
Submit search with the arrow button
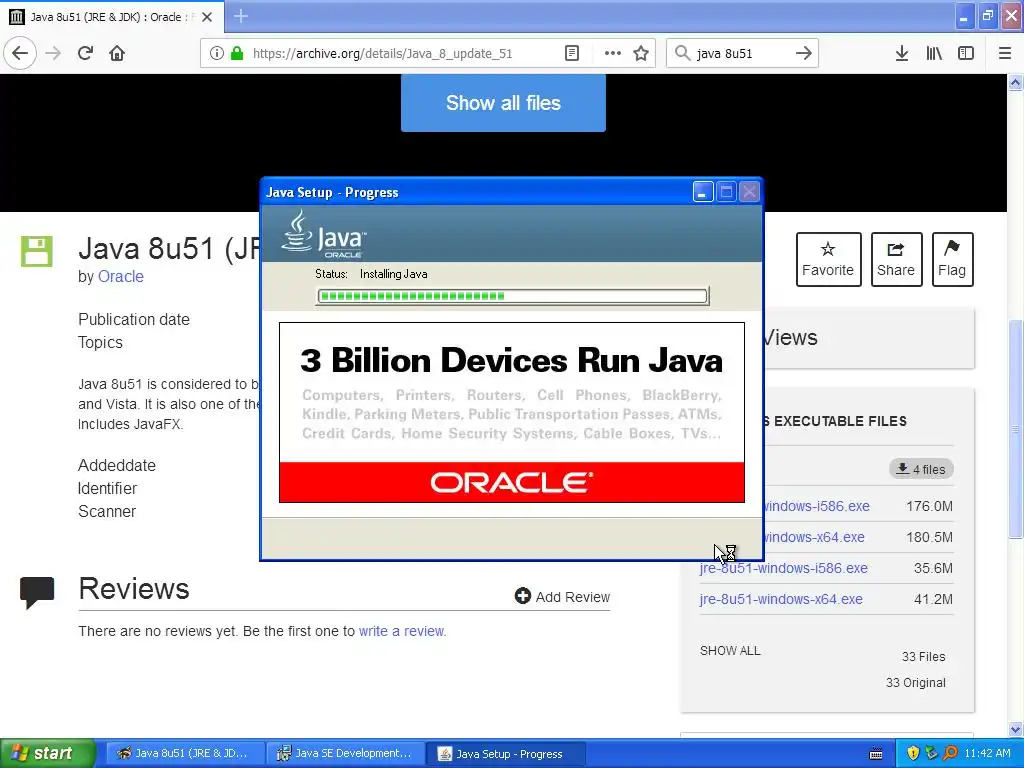(x=804, y=54)
